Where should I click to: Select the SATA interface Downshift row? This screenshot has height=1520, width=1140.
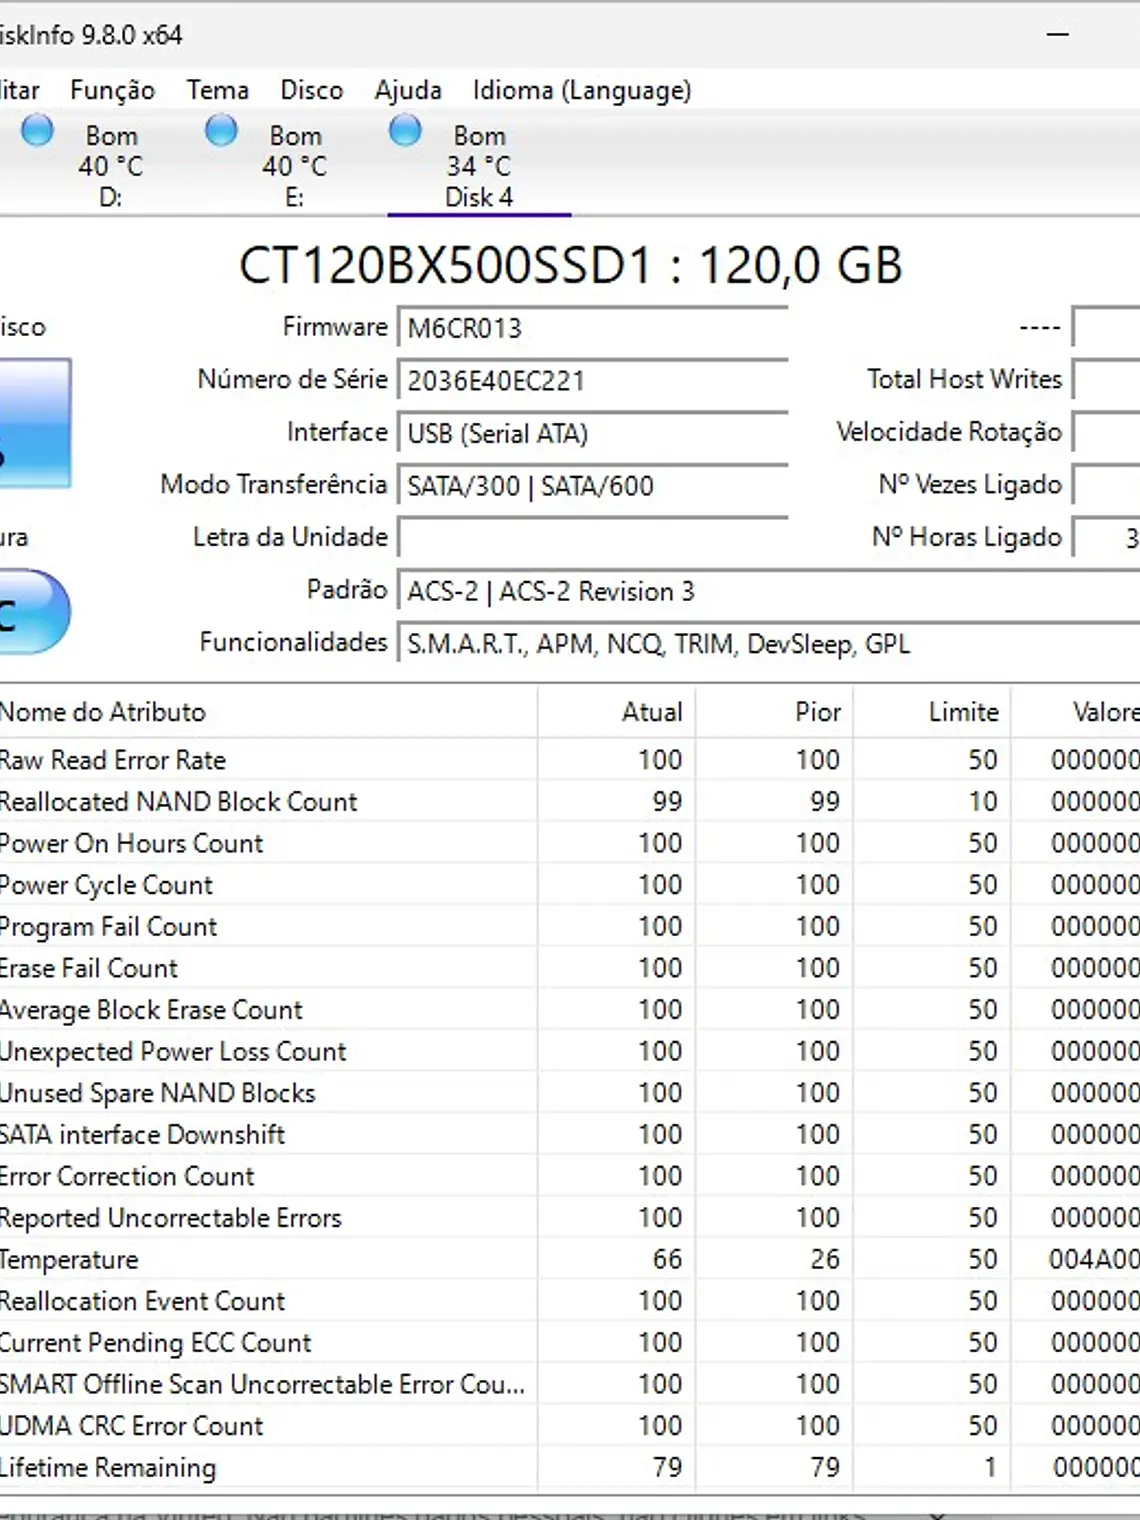pos(570,1135)
